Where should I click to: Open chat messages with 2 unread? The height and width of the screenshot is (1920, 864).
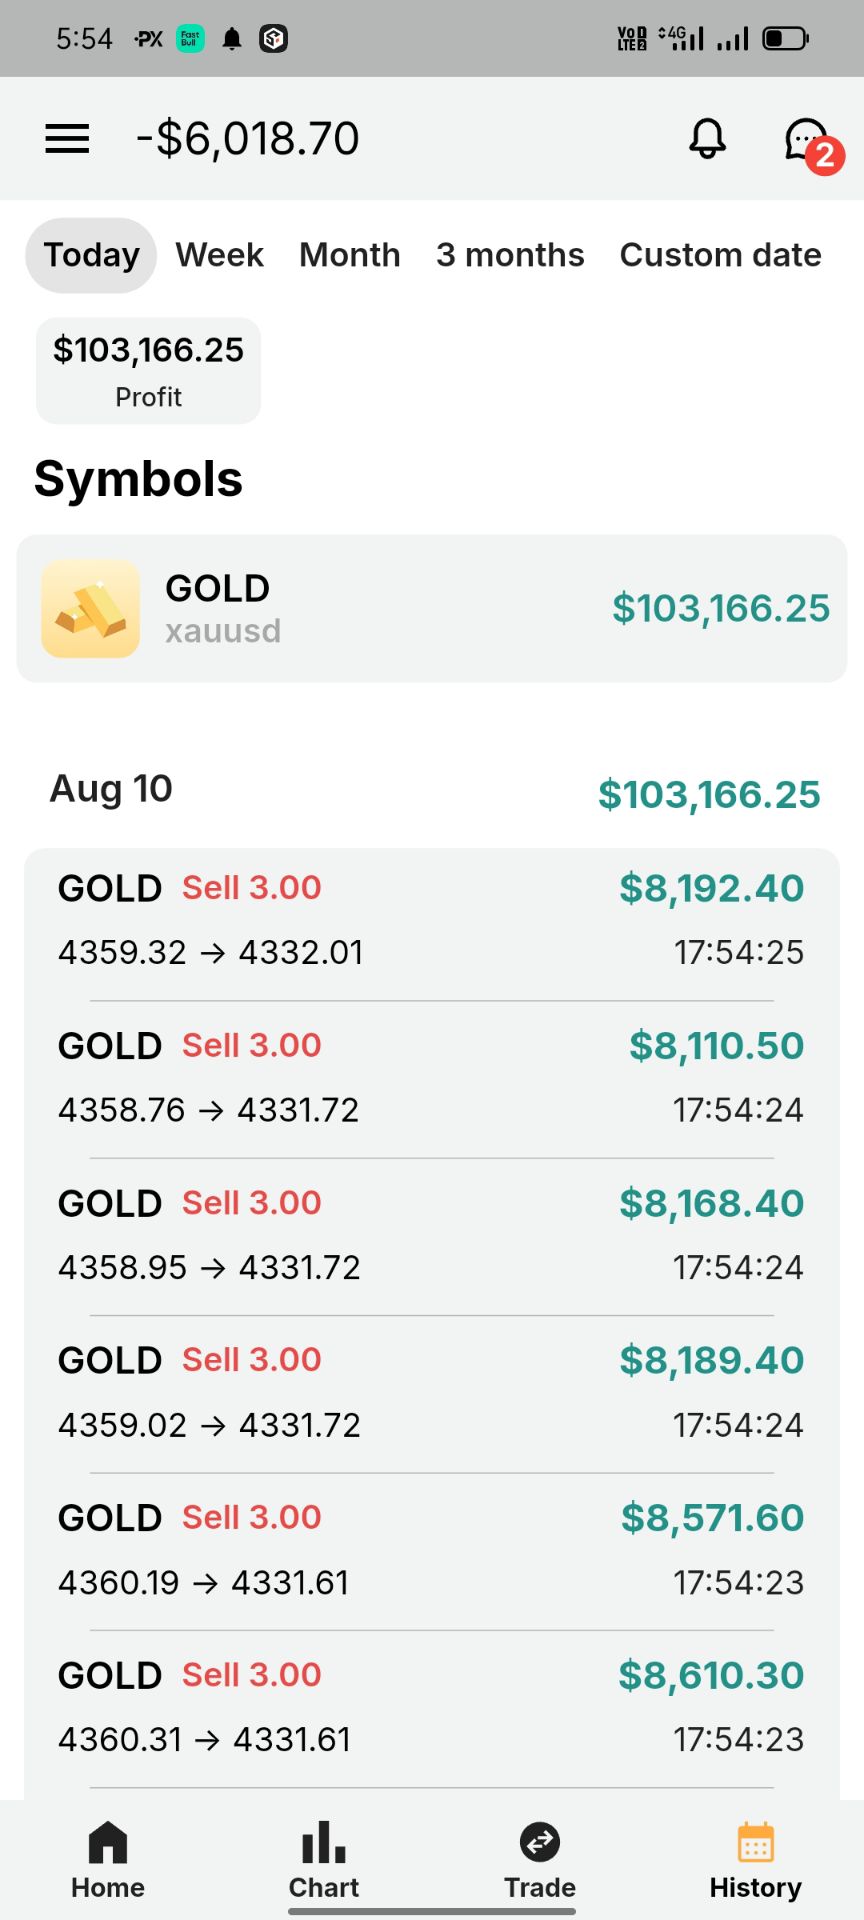810,142
